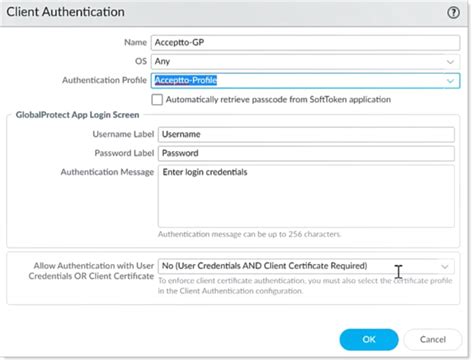The image size is (474, 363).
Task: Click the GlobalProtect App Login Screen heading
Action: tap(77, 115)
